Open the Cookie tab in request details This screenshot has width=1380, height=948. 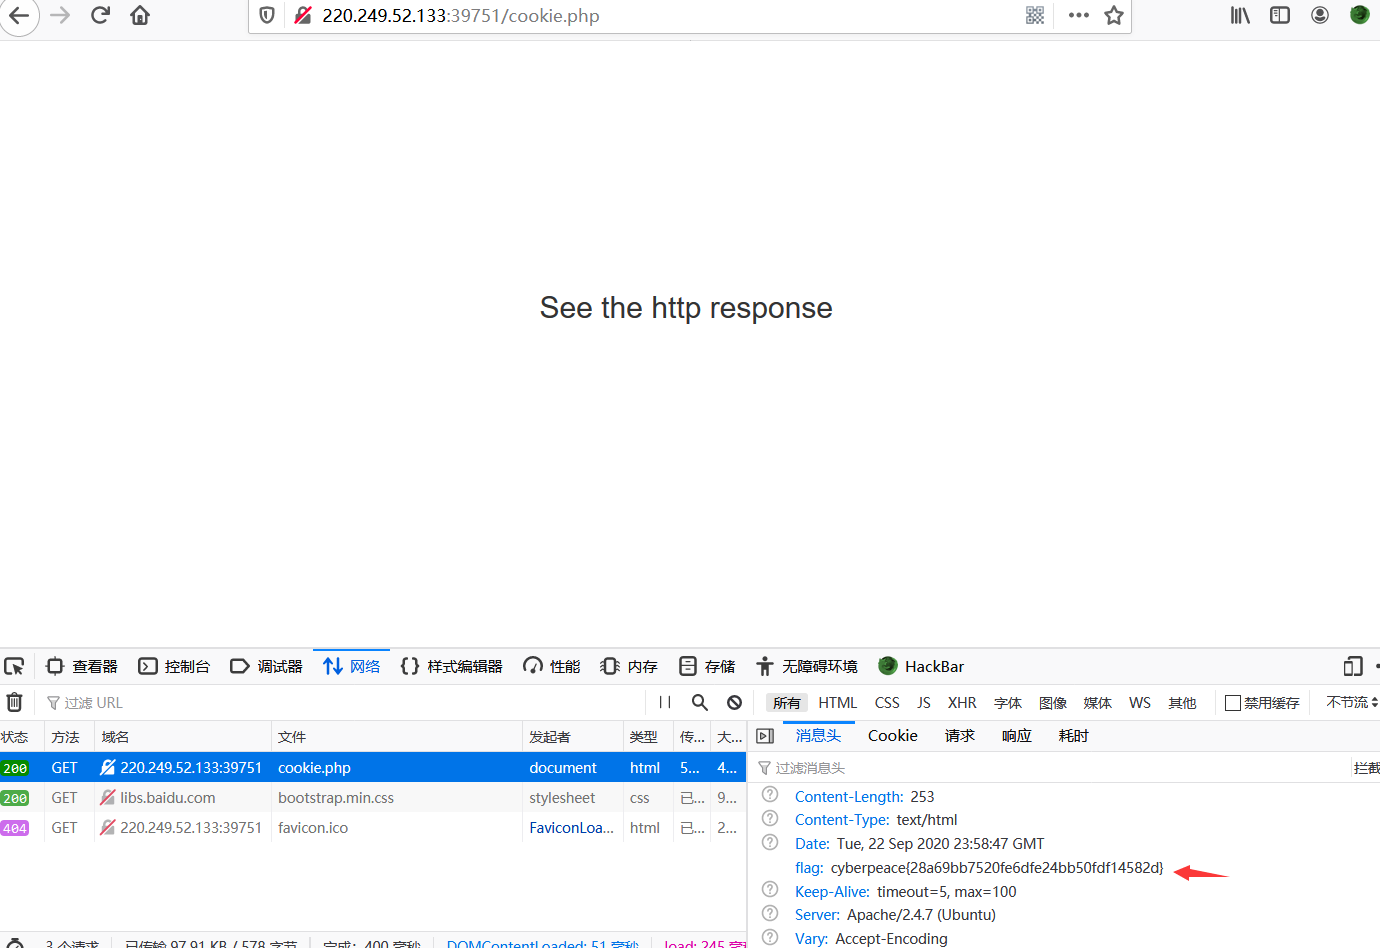tap(892, 736)
